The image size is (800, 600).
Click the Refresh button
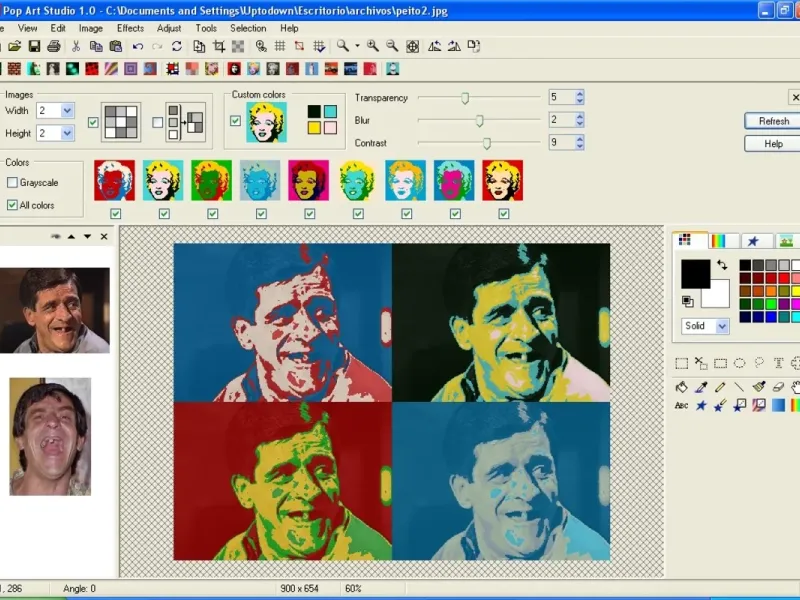point(773,121)
